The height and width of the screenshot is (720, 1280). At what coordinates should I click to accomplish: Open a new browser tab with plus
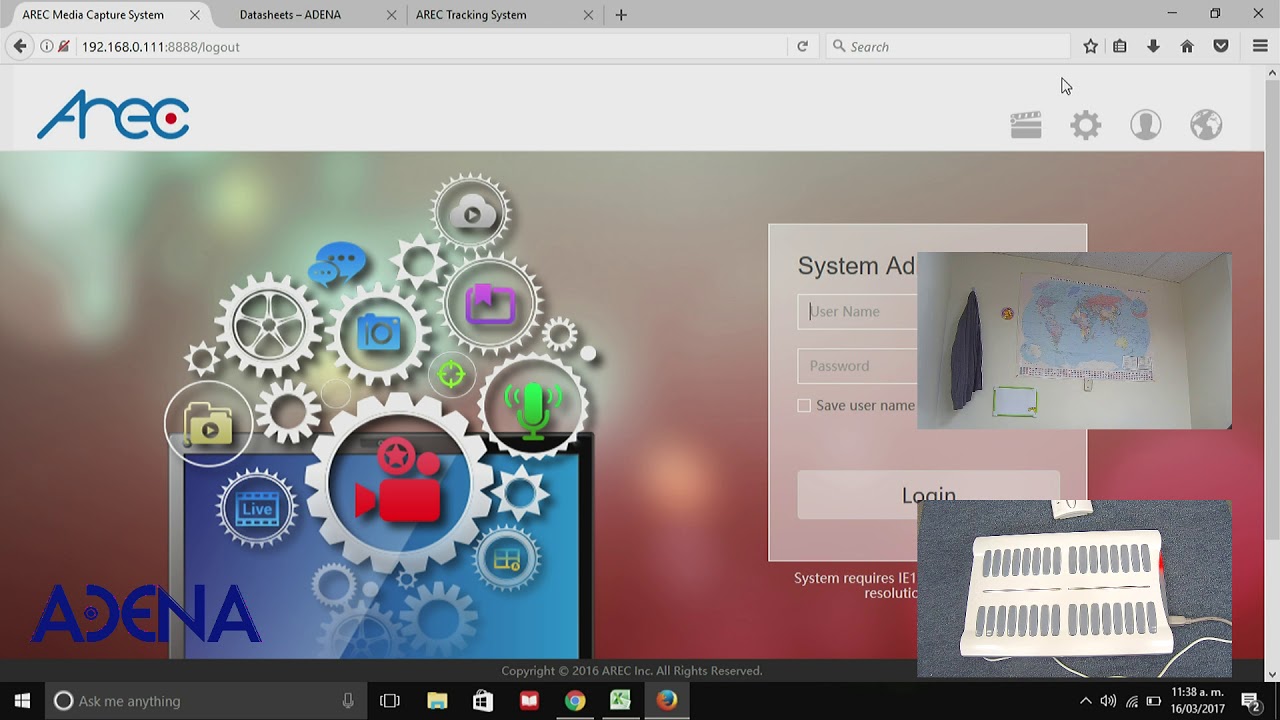pos(621,15)
